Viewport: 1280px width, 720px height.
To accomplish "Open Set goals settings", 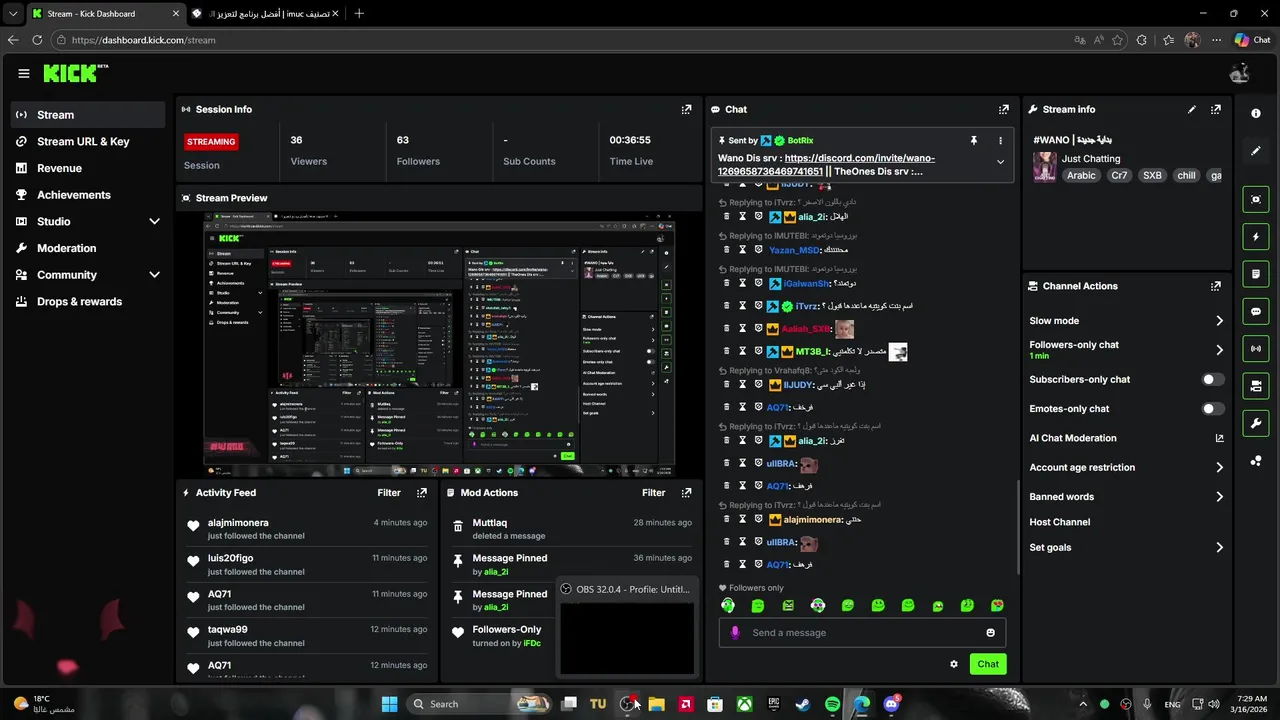I will coord(1126,547).
